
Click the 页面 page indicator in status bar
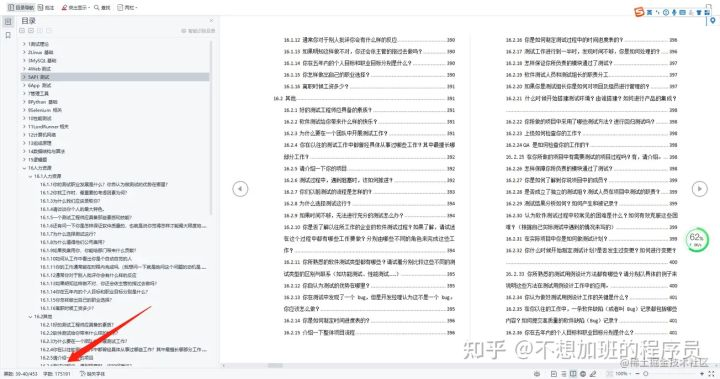pyautogui.click(x=21, y=374)
